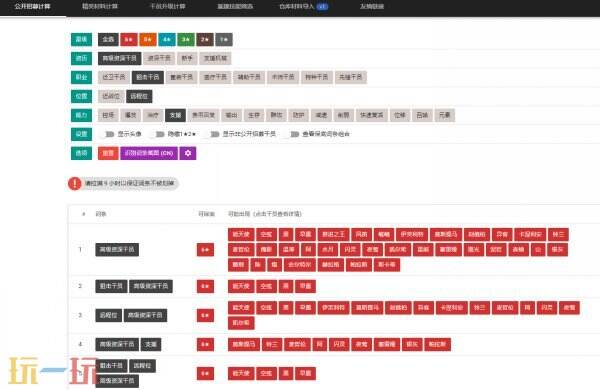The image size is (600, 390).
Task: Select the 资深干员 tag
Action: point(159,58)
